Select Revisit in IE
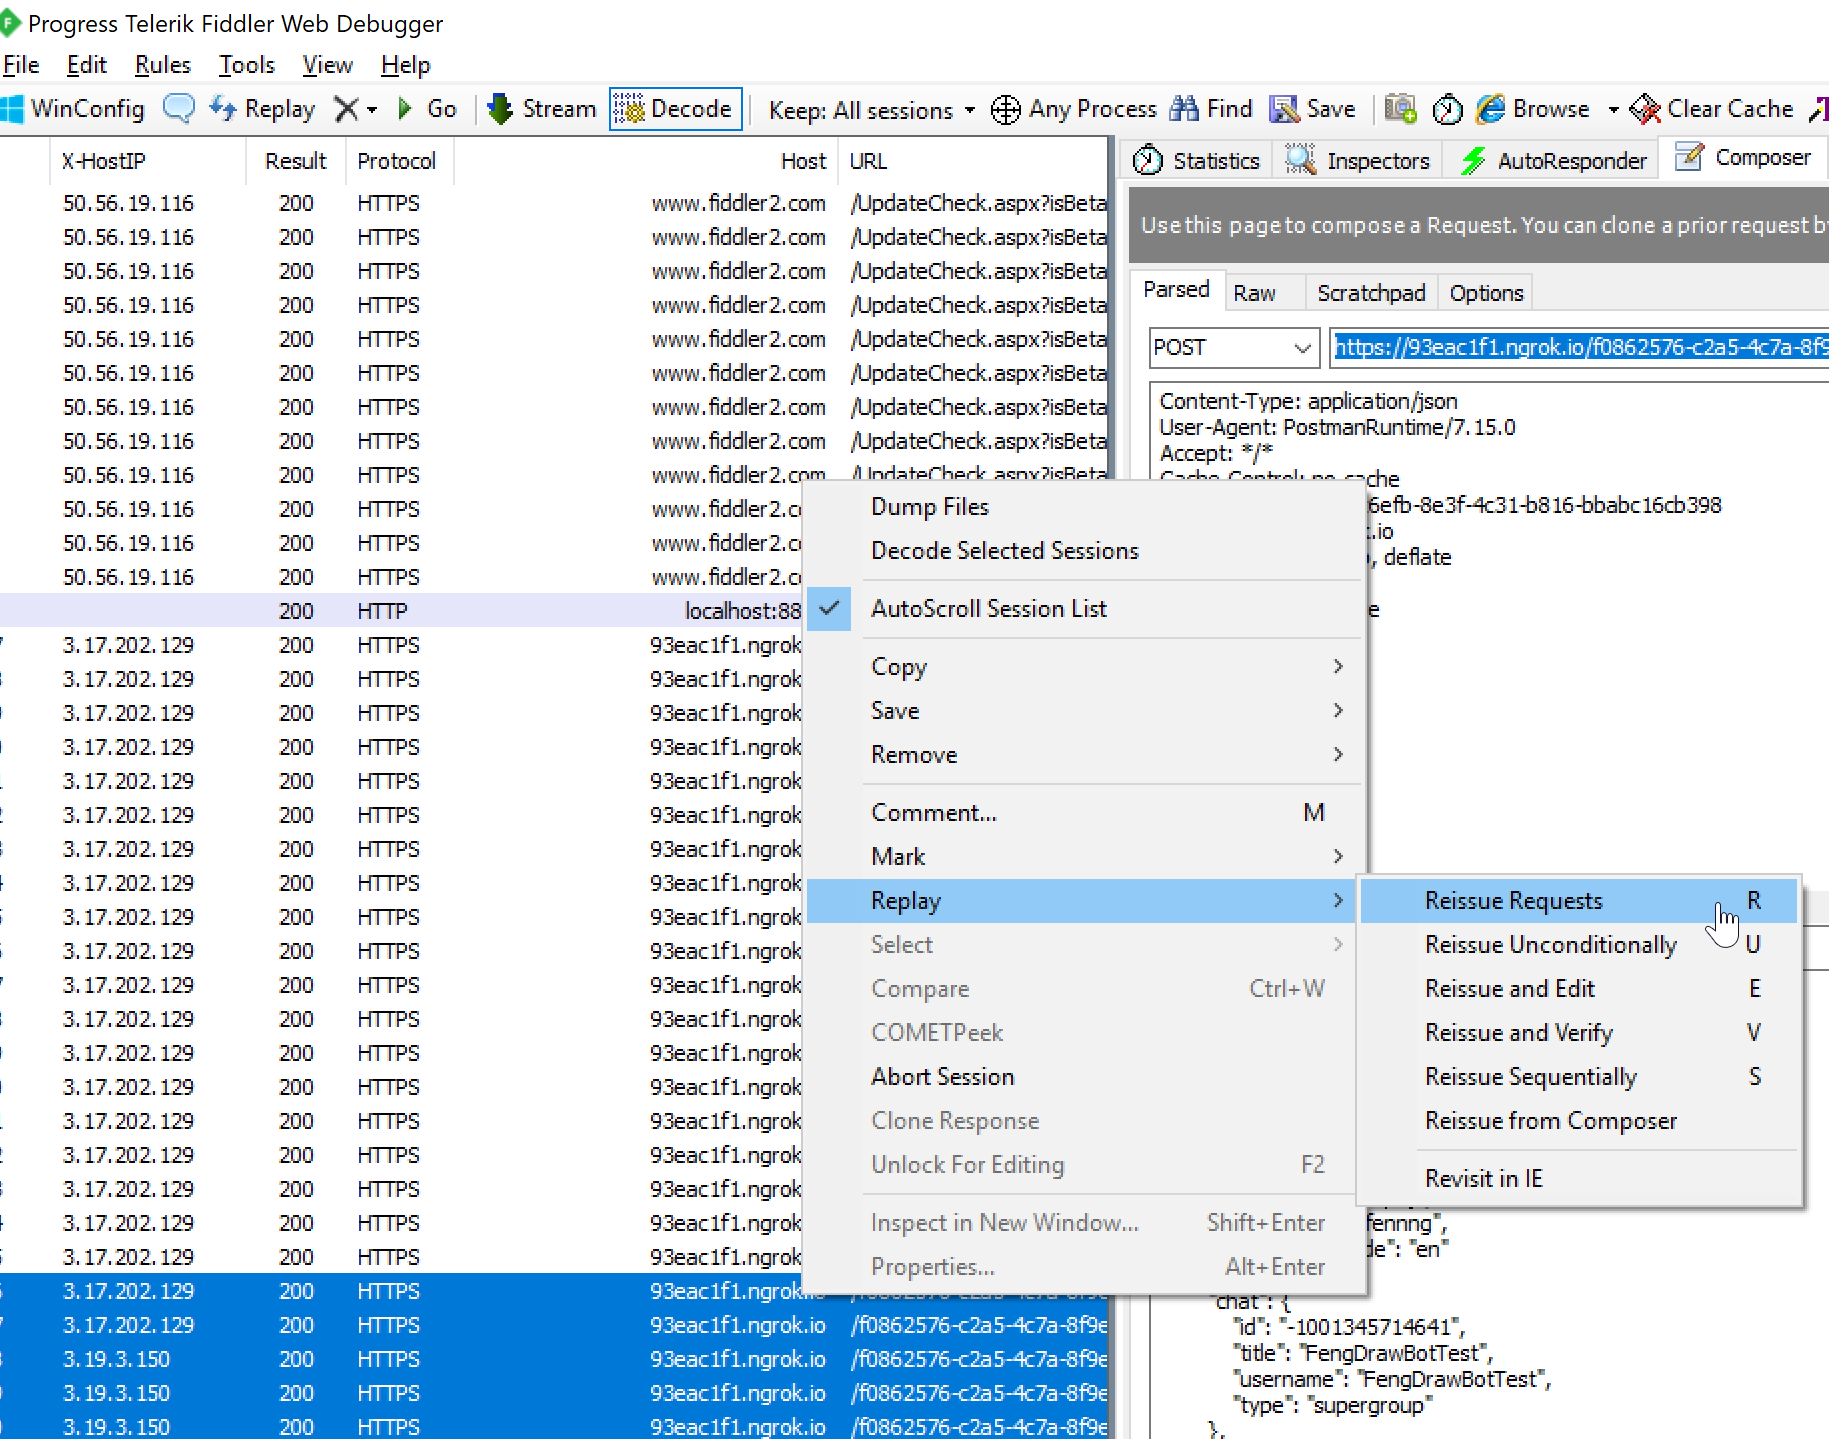The image size is (1829, 1439). 1579,1179
